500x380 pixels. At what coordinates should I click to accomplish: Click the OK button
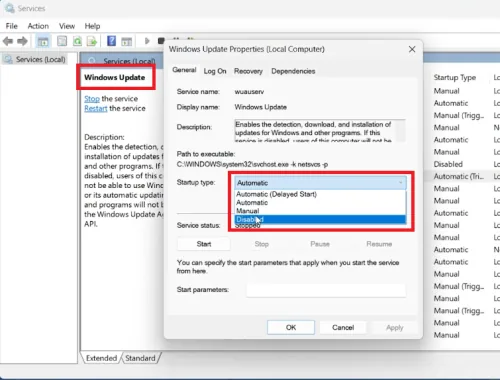point(291,327)
